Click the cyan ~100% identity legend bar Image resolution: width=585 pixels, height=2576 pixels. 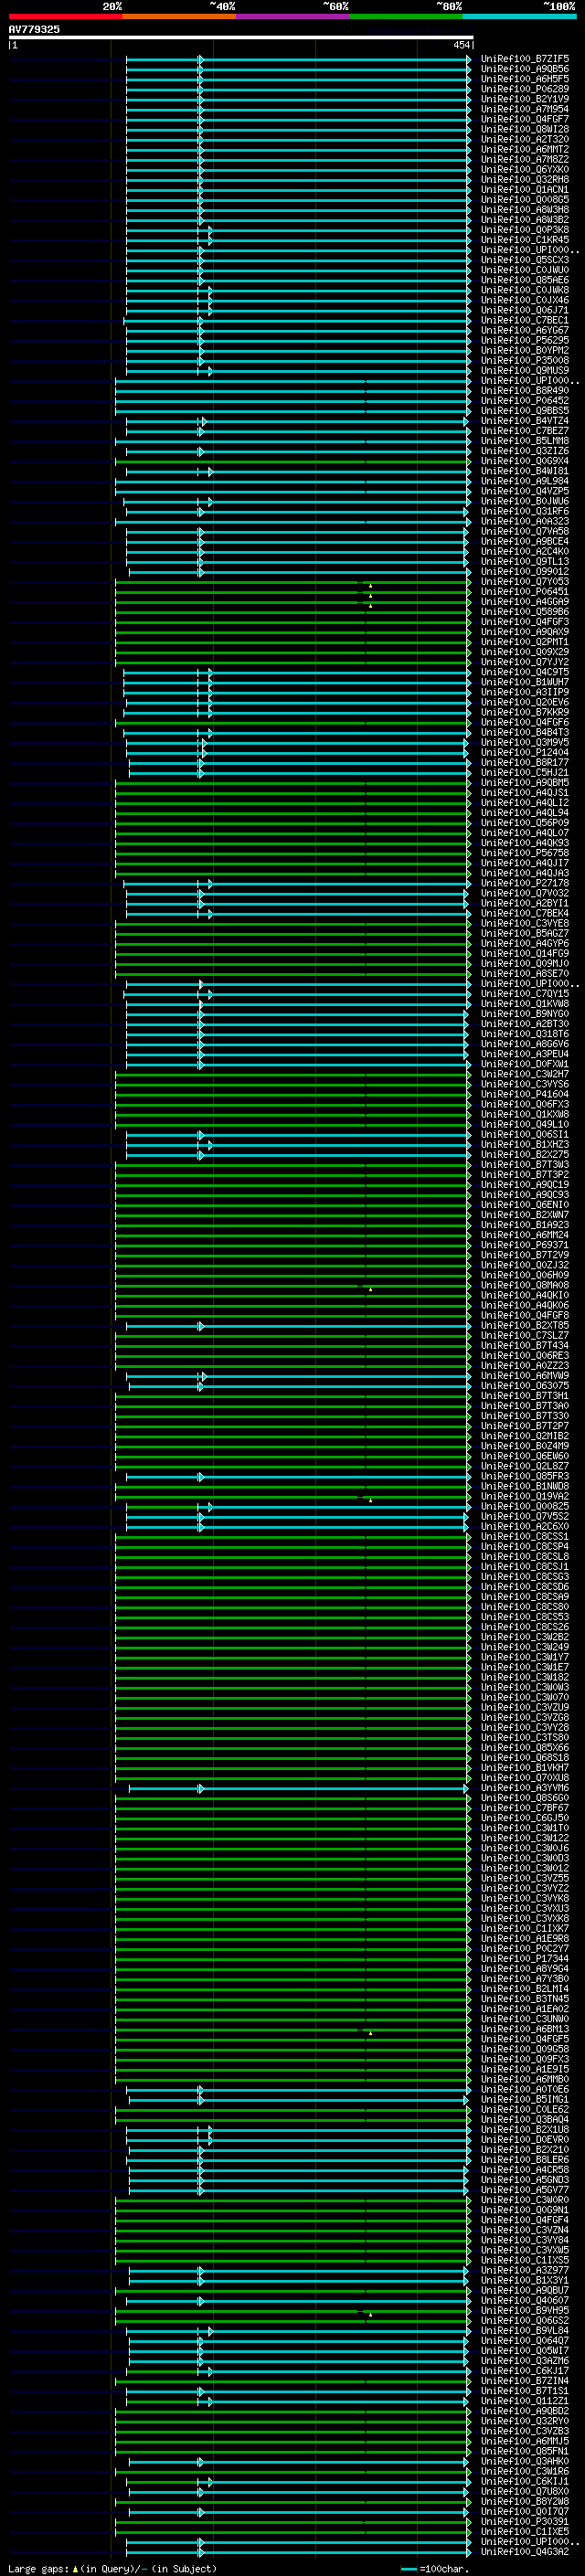pos(519,16)
